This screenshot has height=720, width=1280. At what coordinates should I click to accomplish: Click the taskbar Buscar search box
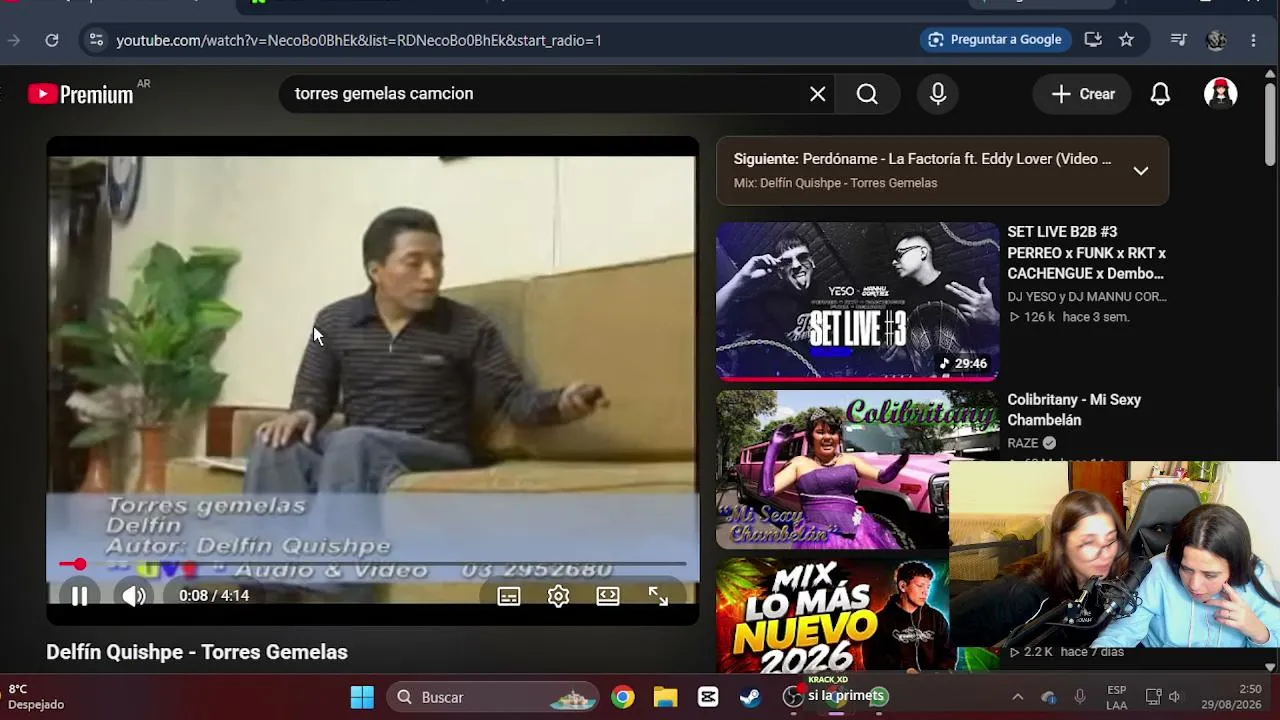click(x=493, y=697)
